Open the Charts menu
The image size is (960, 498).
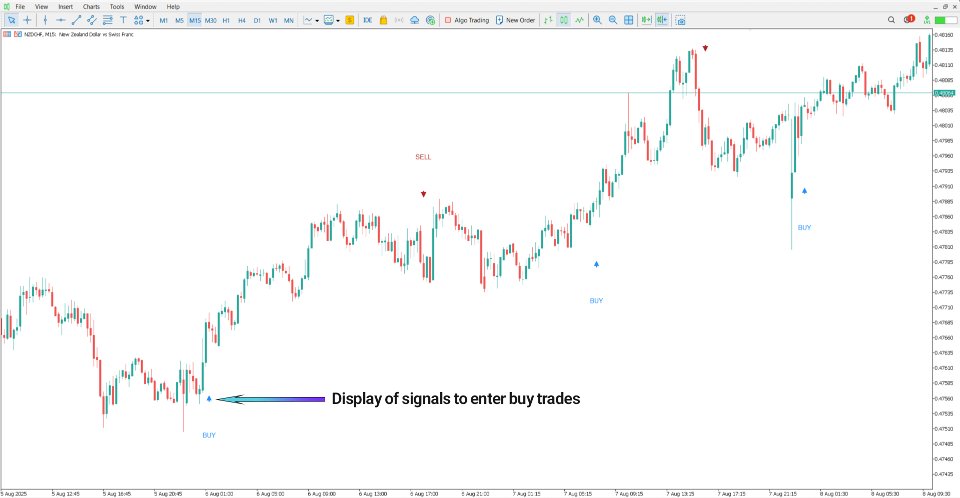[x=91, y=7]
